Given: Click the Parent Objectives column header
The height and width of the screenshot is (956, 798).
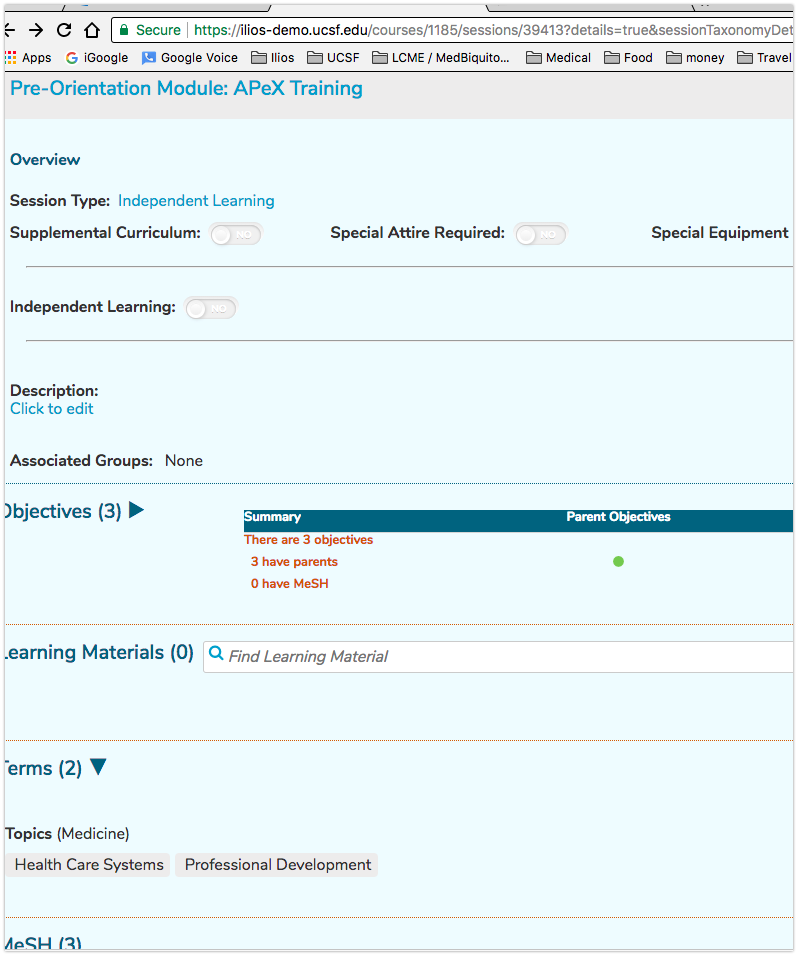Looking at the screenshot, I should click(618, 517).
